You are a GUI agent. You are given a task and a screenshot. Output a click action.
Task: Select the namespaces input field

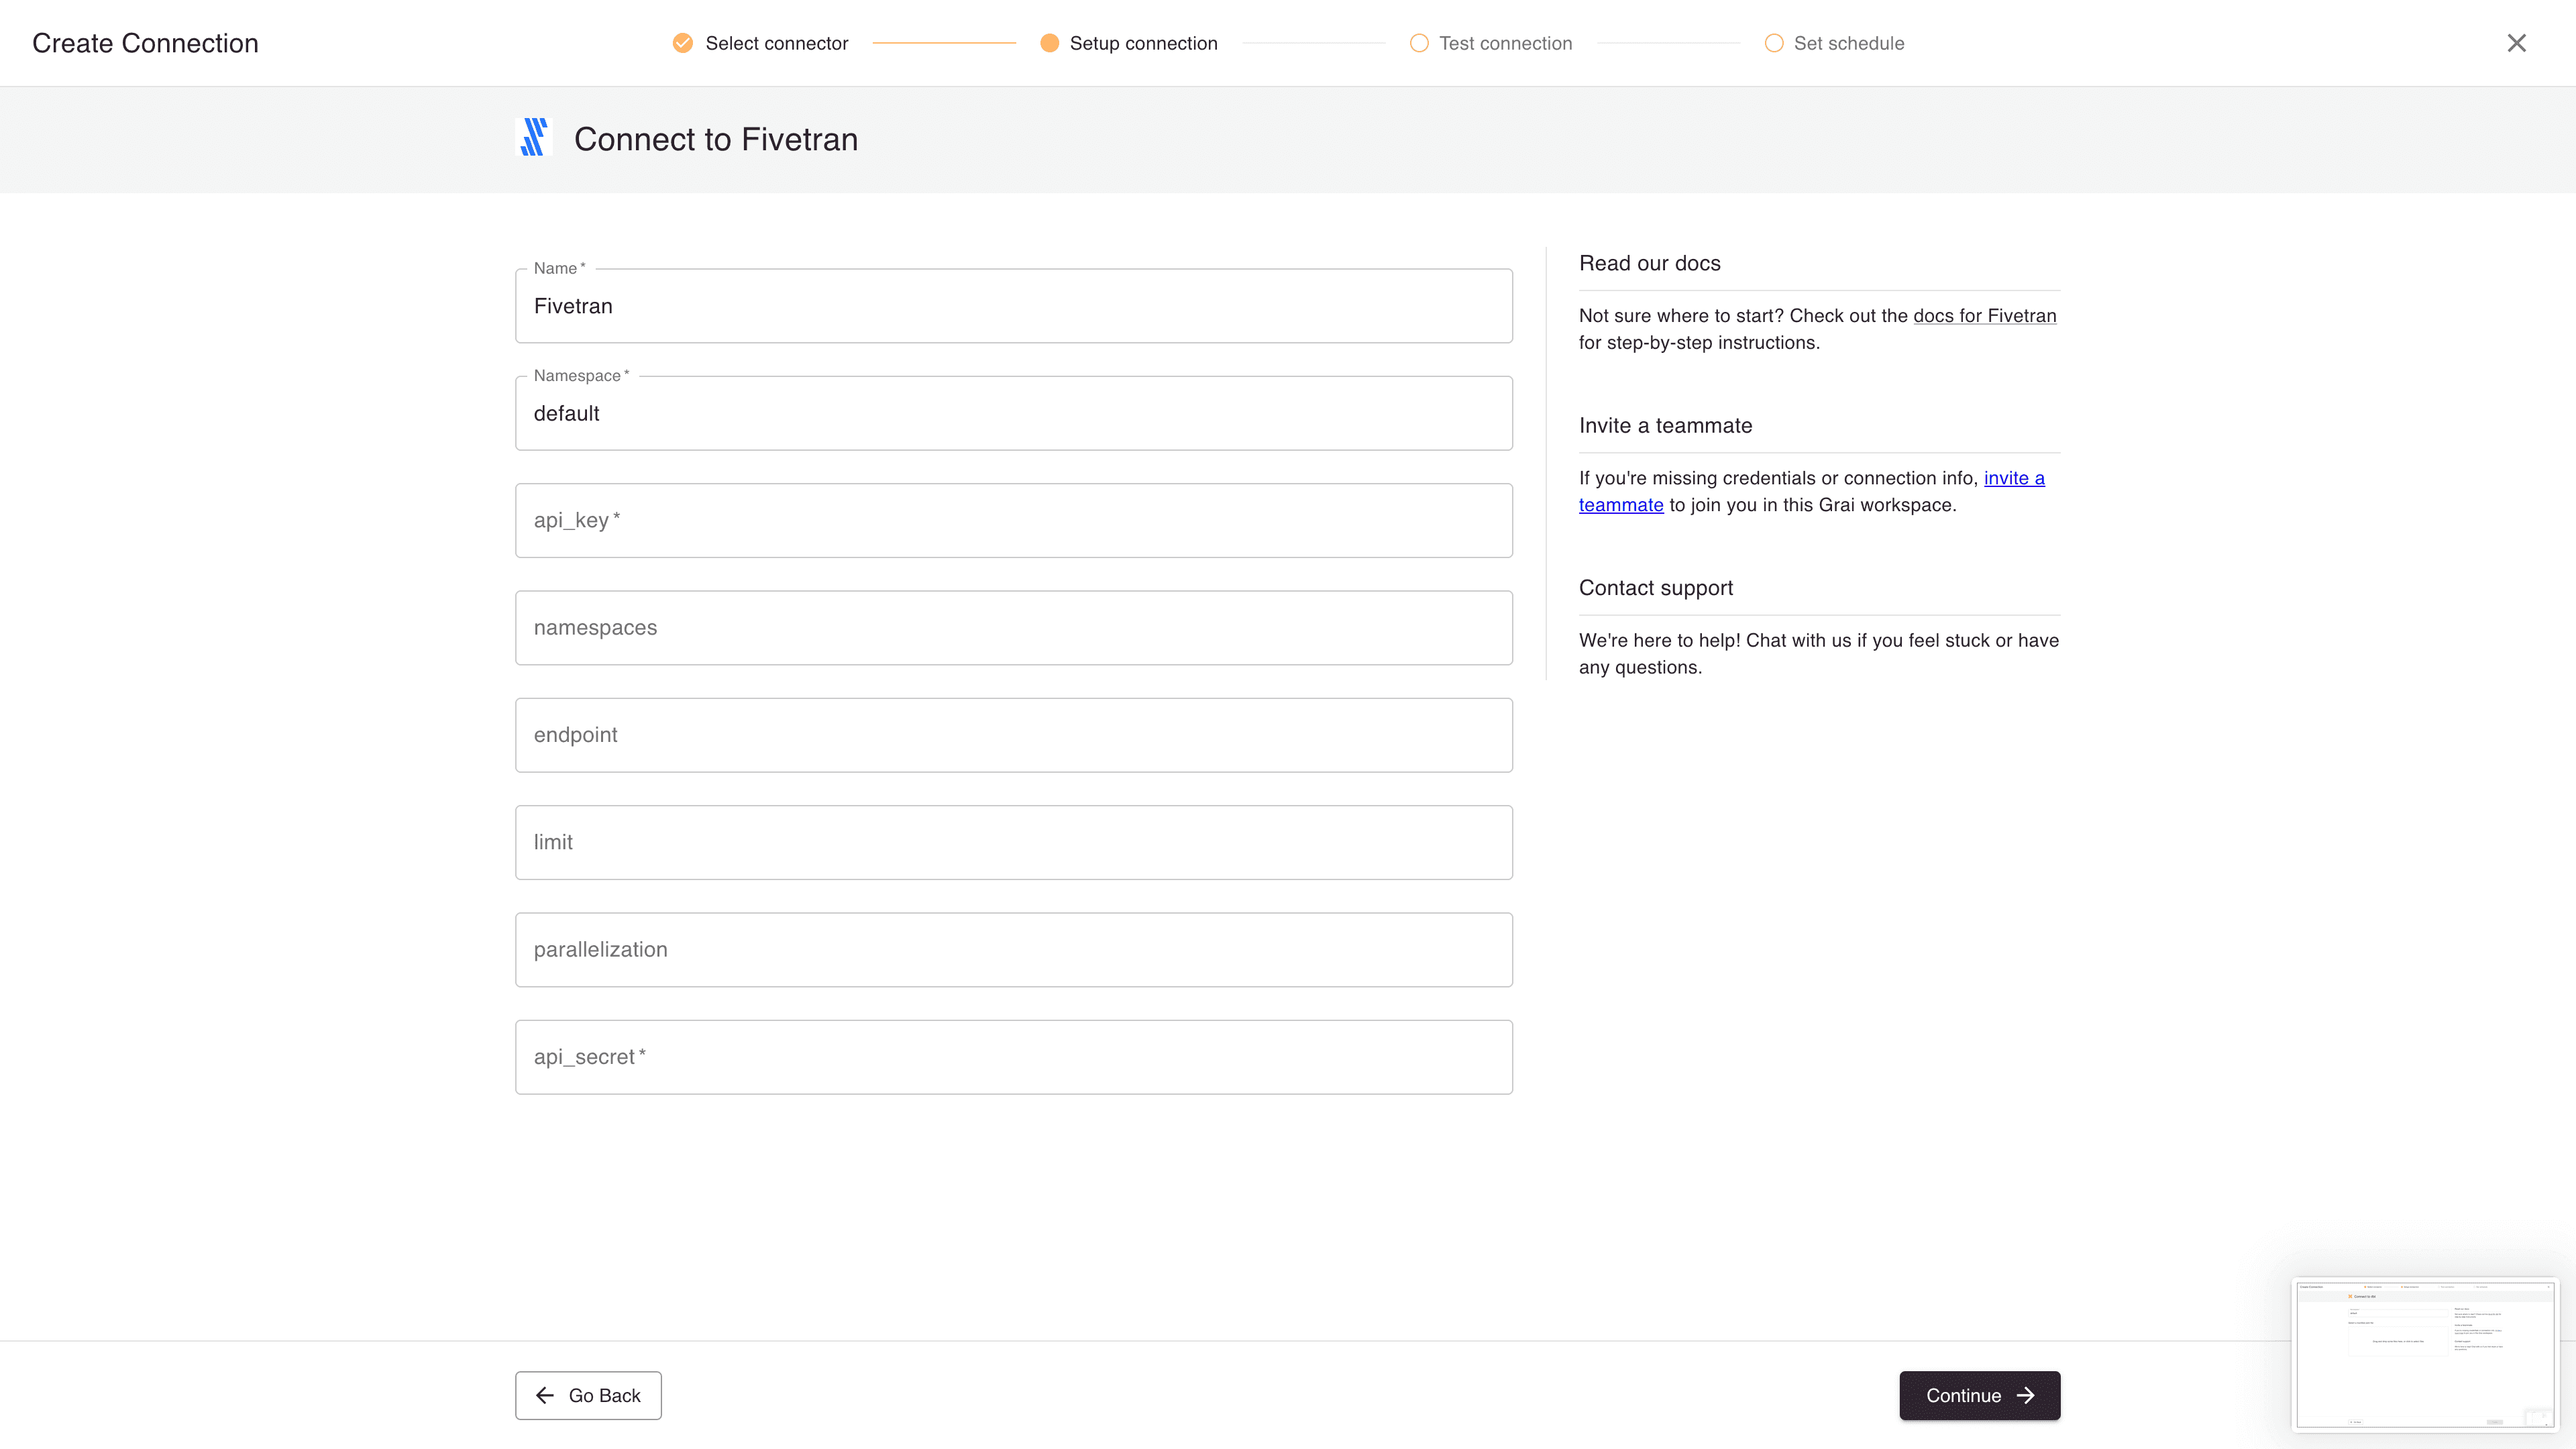(x=1012, y=628)
